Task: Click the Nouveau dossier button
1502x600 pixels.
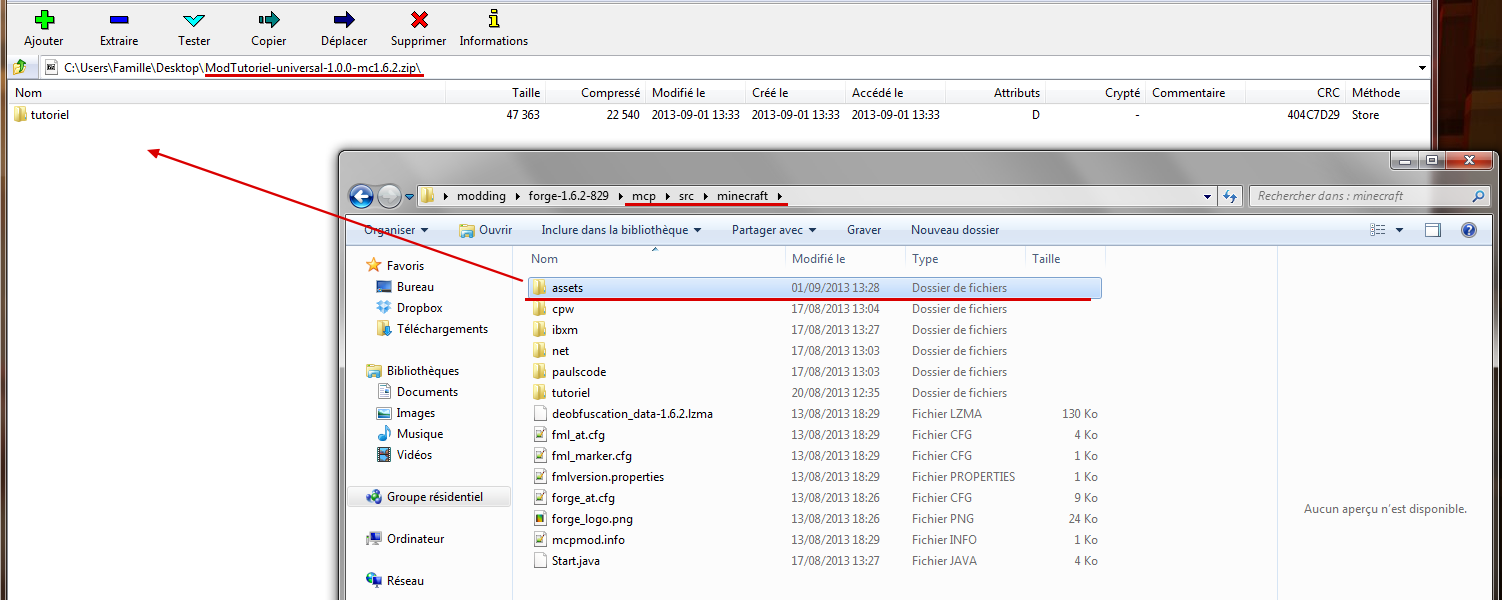Action: [954, 230]
